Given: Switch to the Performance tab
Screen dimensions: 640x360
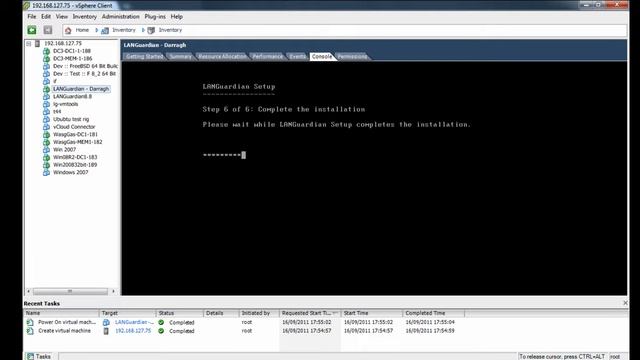Looking at the screenshot, I should tap(267, 56).
